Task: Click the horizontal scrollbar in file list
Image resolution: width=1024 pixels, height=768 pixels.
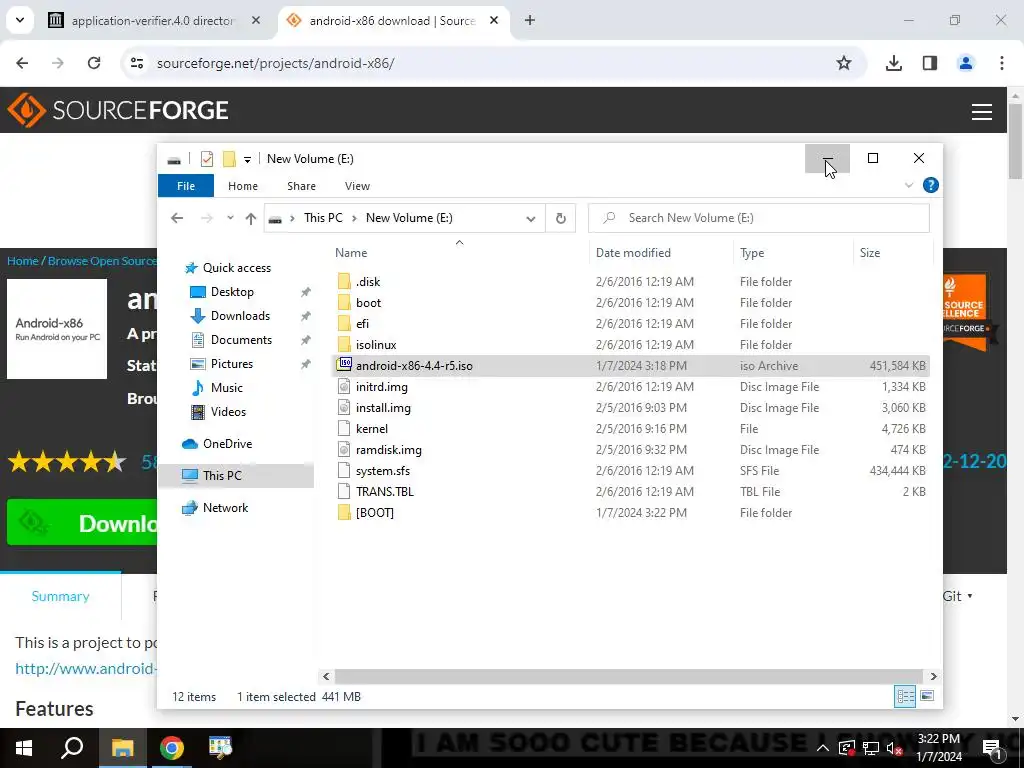Action: click(628, 676)
